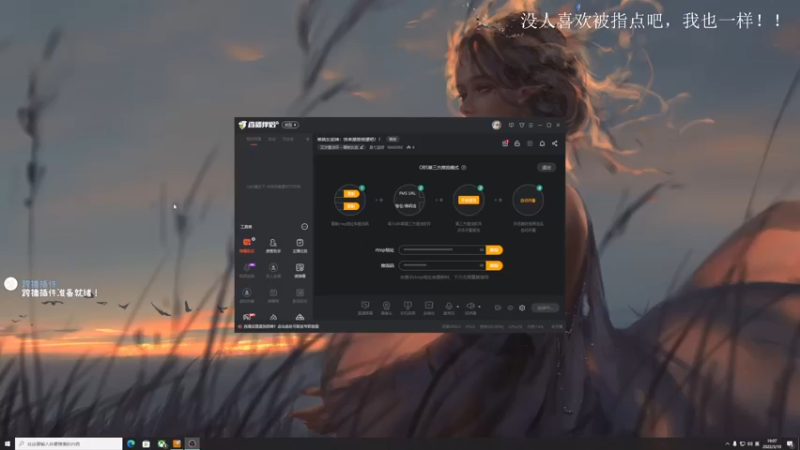Screen dimensions: 800x450
Task: Open the tool with purple badge in toolbox
Action: (x=247, y=270)
